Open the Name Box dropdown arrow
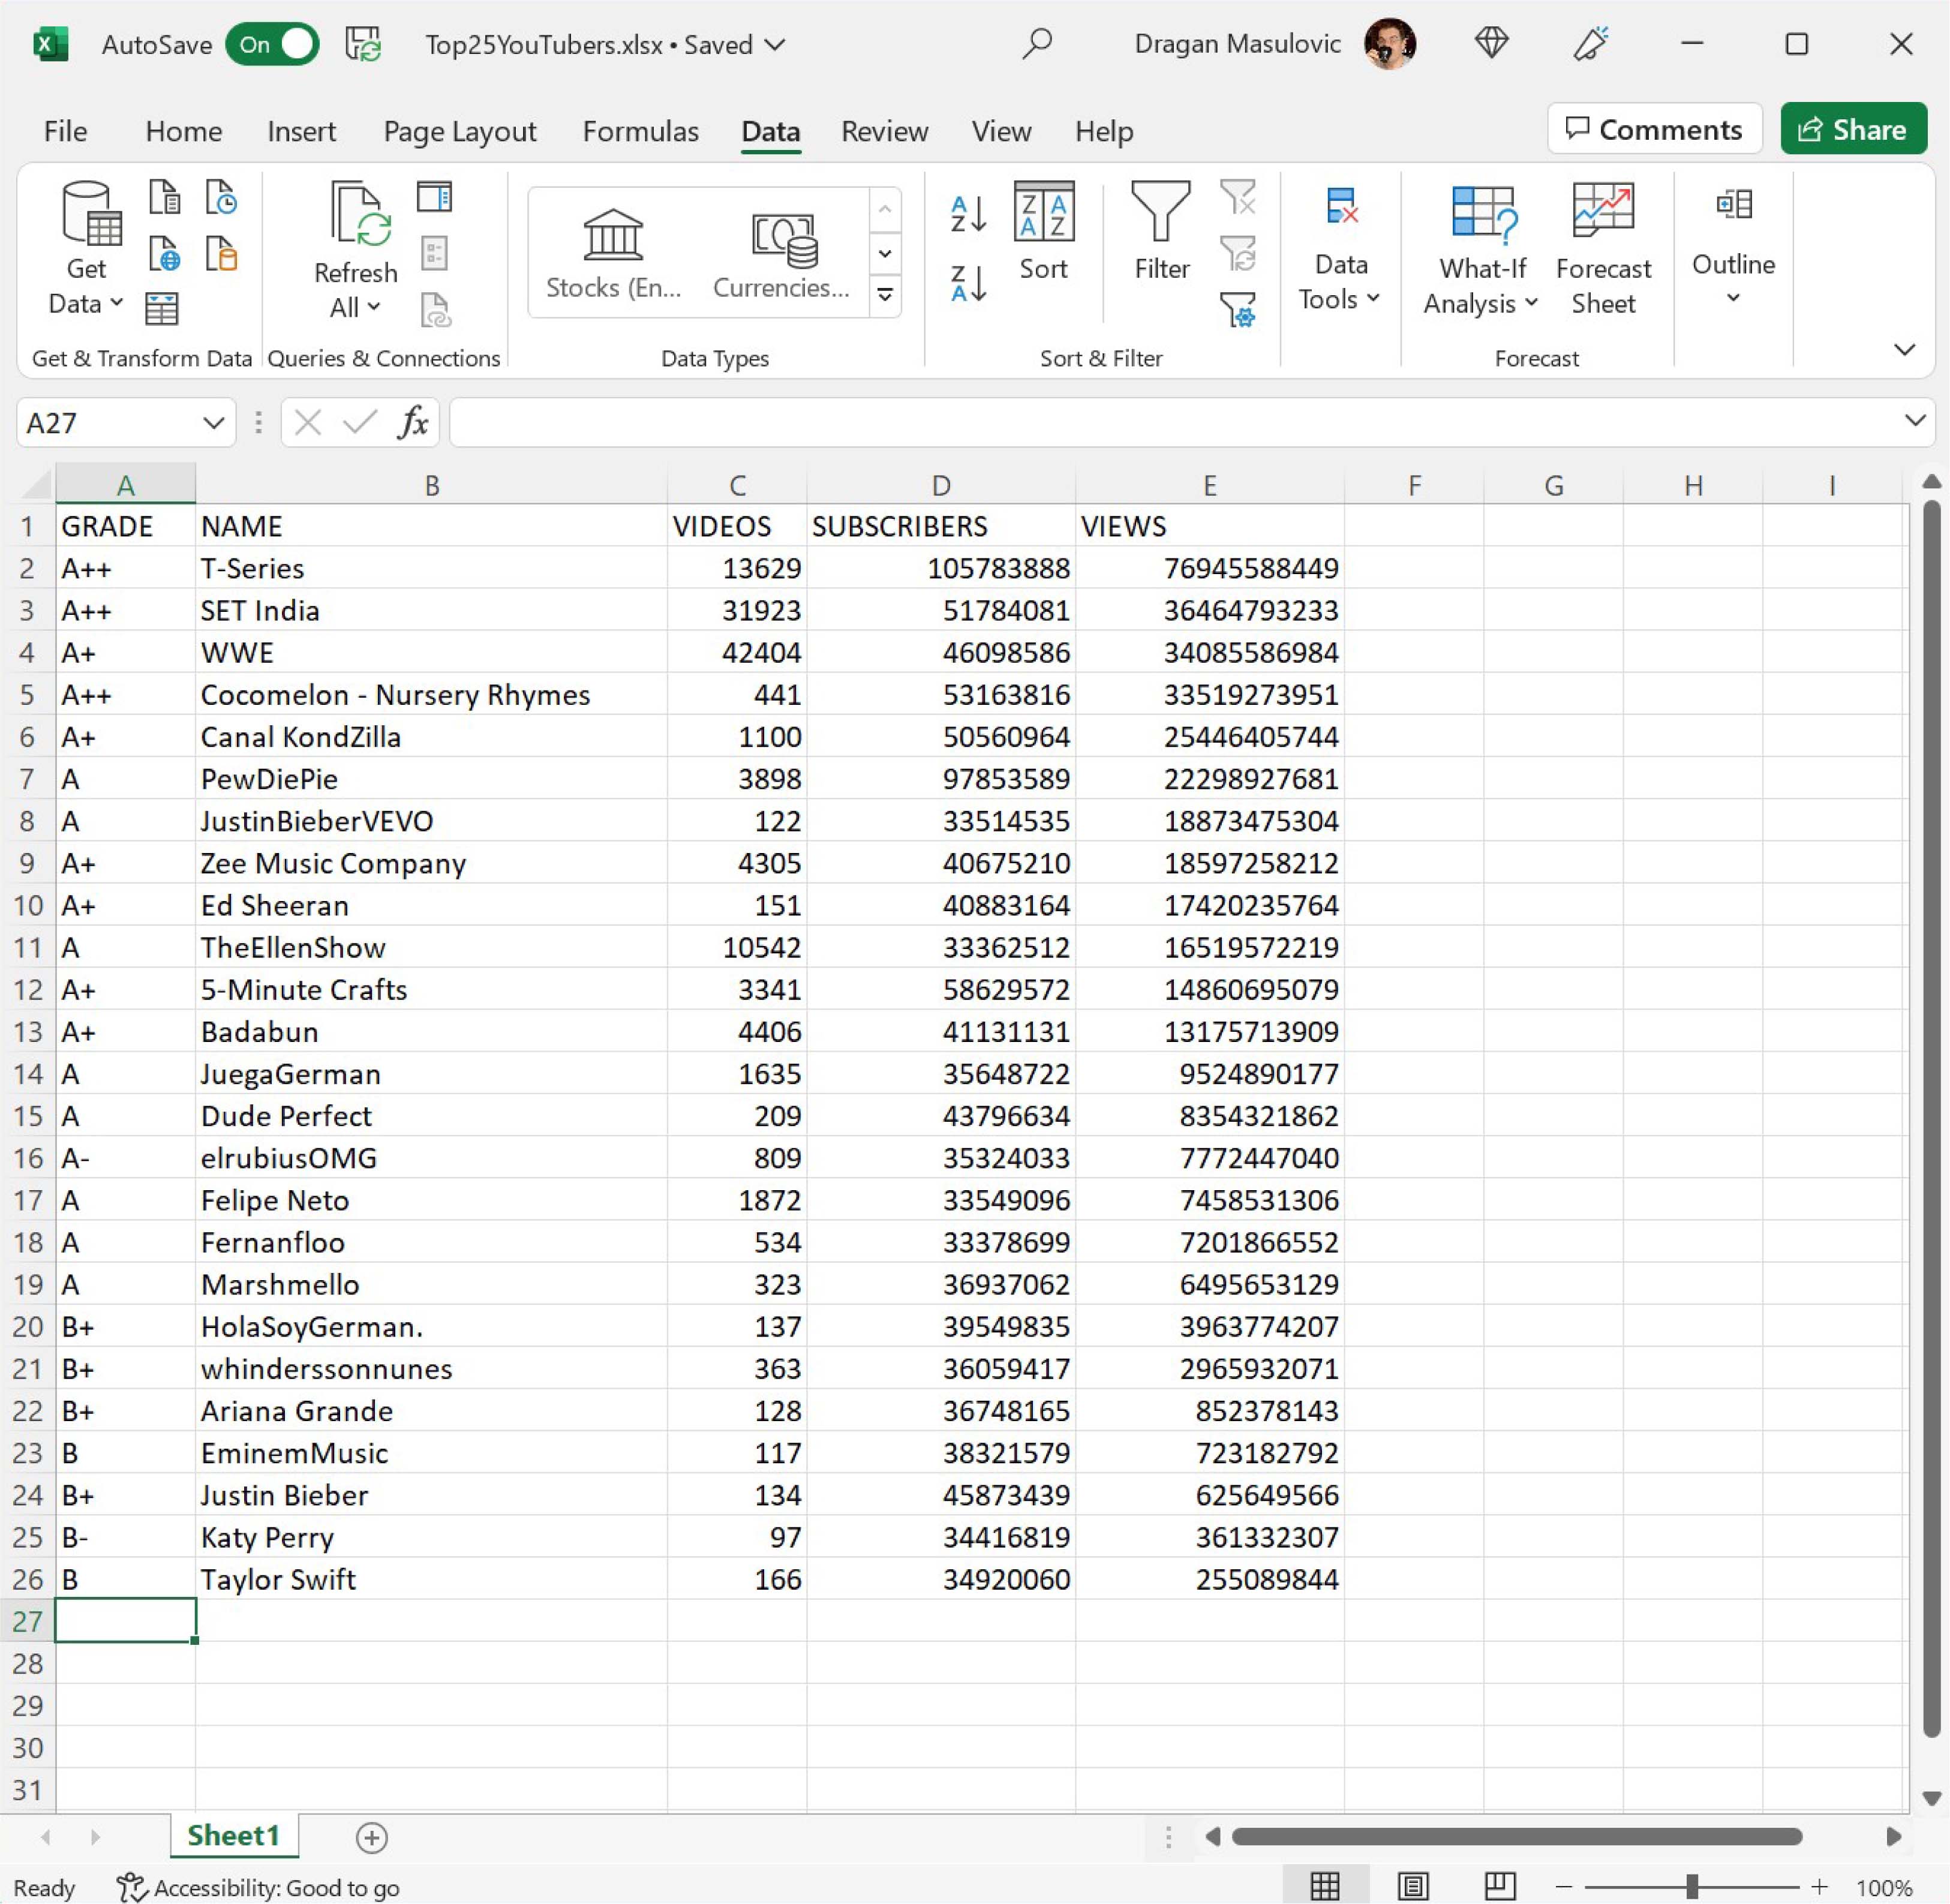 [213, 423]
